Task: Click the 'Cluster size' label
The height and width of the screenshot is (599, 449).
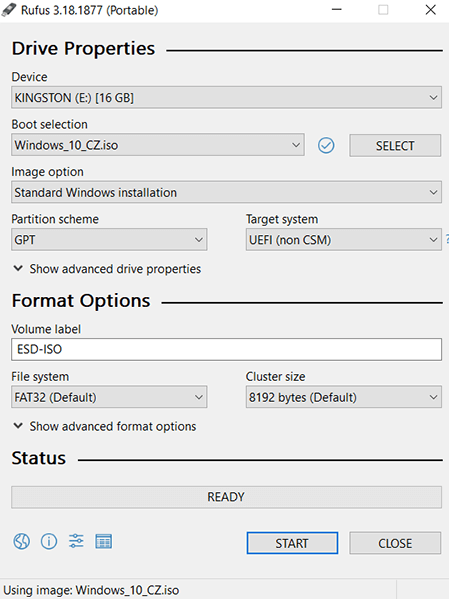Action: [x=276, y=377]
